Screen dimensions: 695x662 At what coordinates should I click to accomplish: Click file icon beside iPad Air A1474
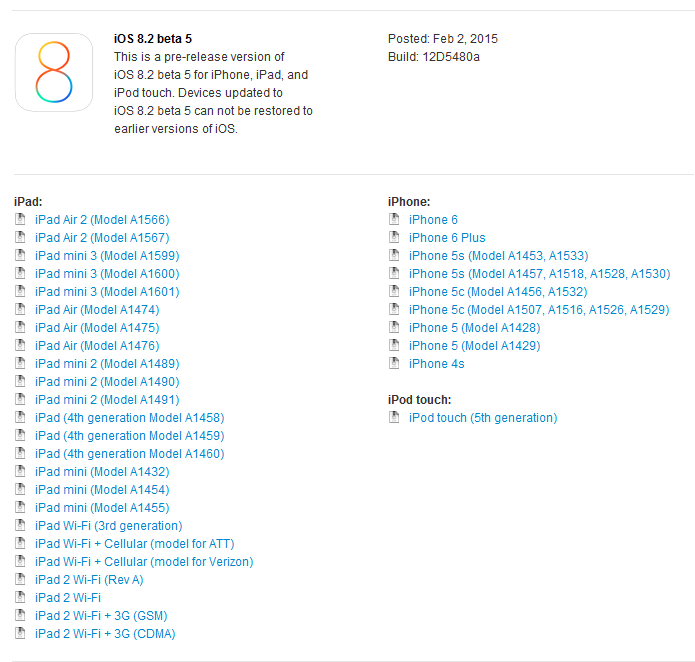click(x=20, y=309)
